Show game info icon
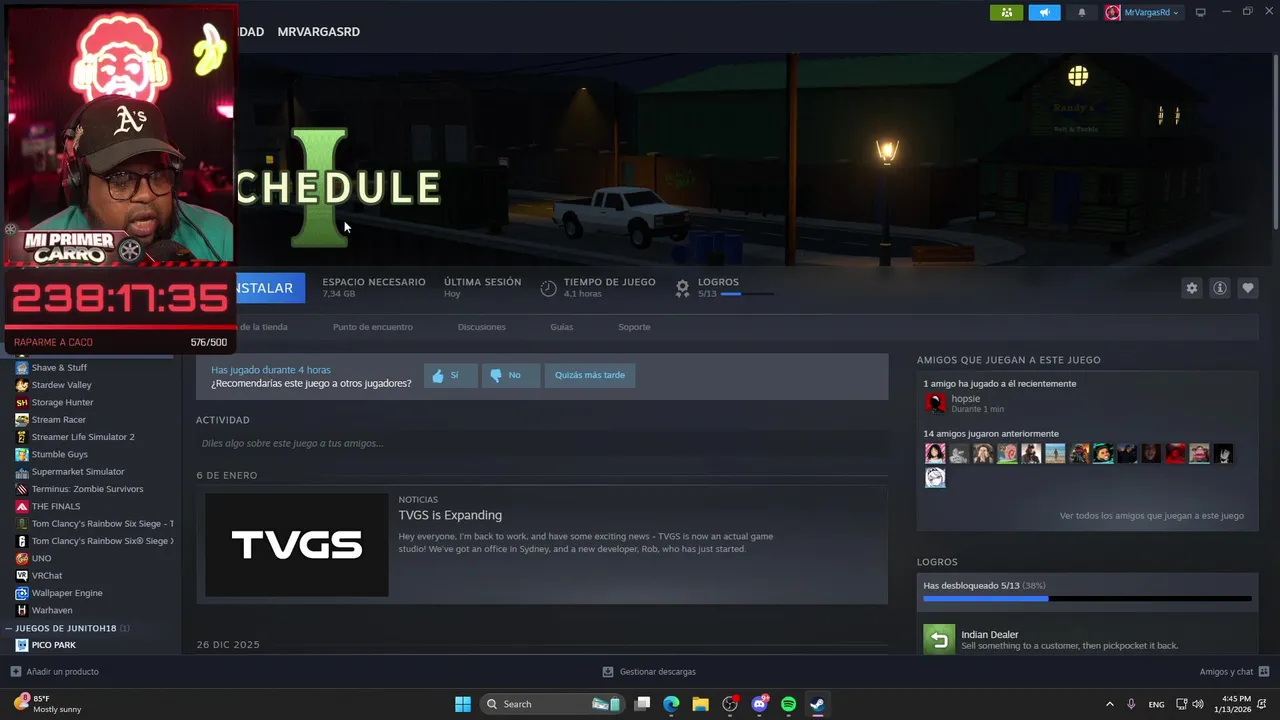The image size is (1280, 720). pyautogui.click(x=1220, y=288)
